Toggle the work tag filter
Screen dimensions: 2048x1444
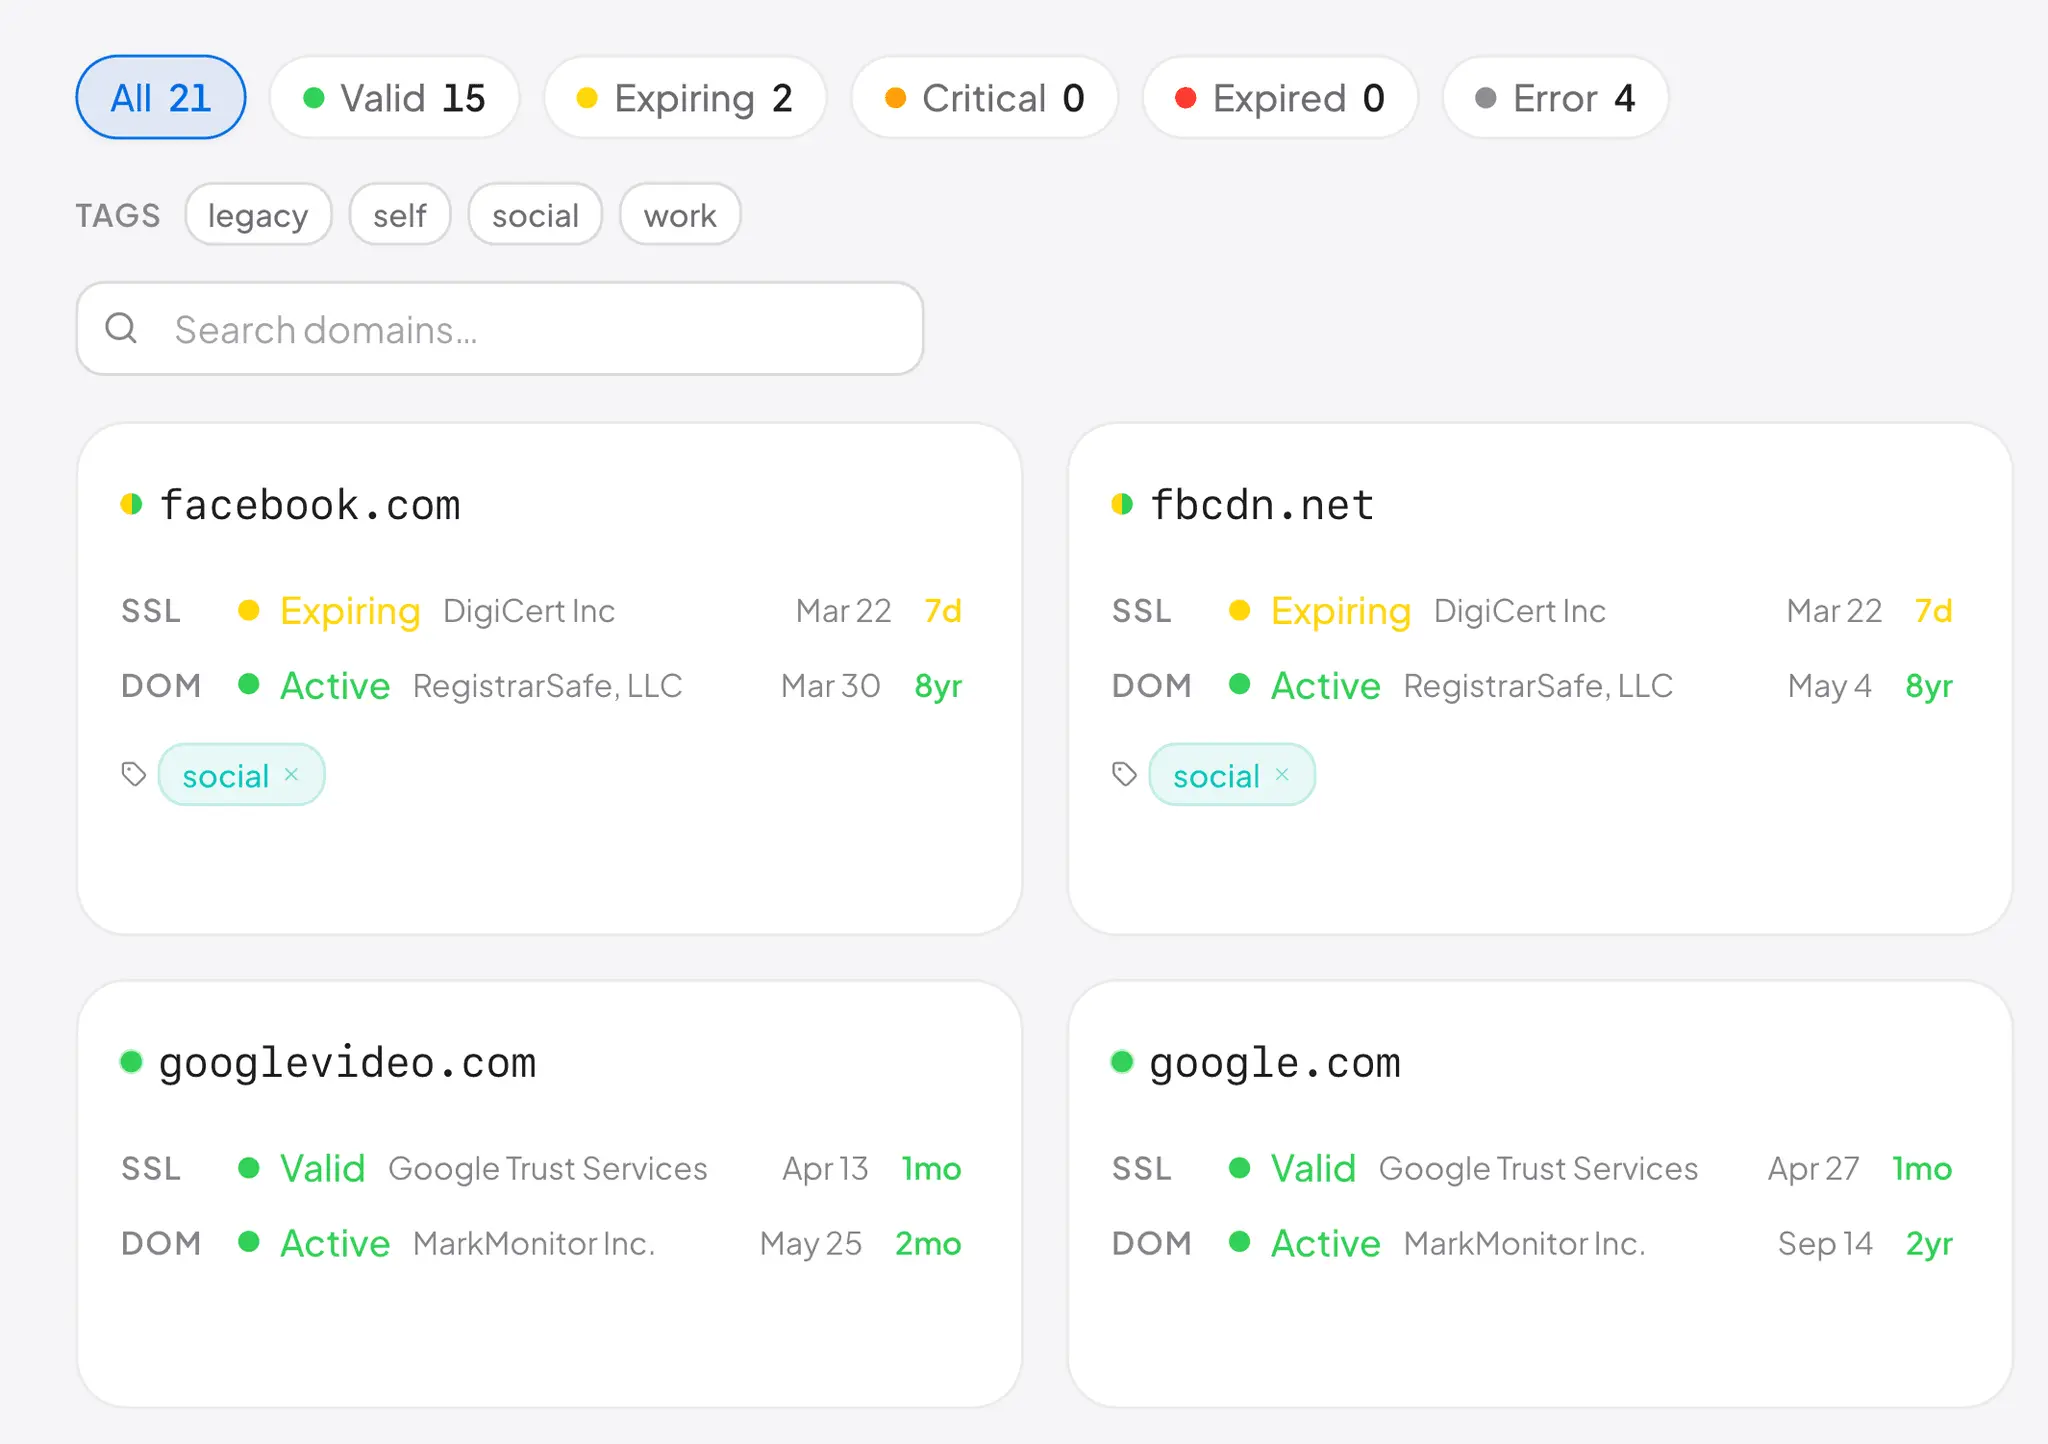[680, 214]
